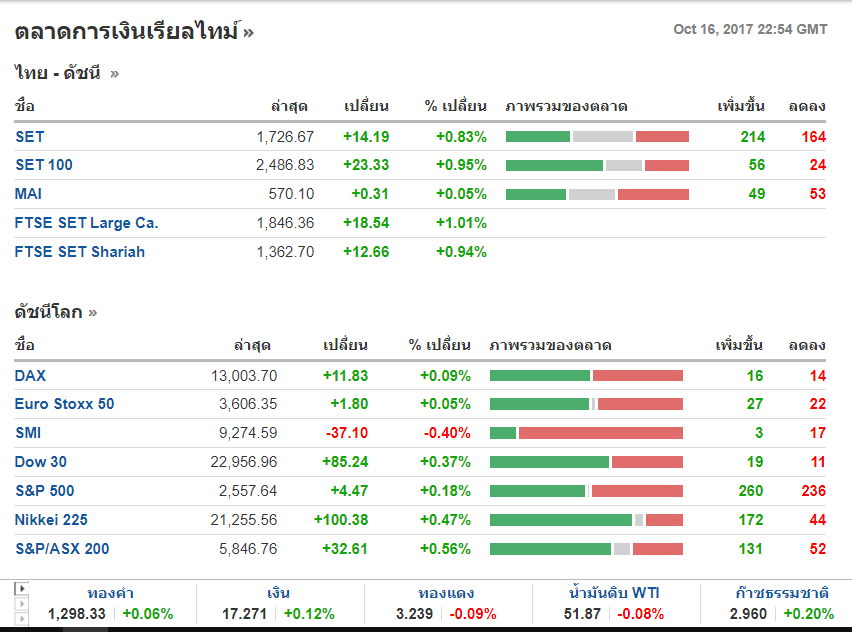Open the DAX index page

click(31, 376)
